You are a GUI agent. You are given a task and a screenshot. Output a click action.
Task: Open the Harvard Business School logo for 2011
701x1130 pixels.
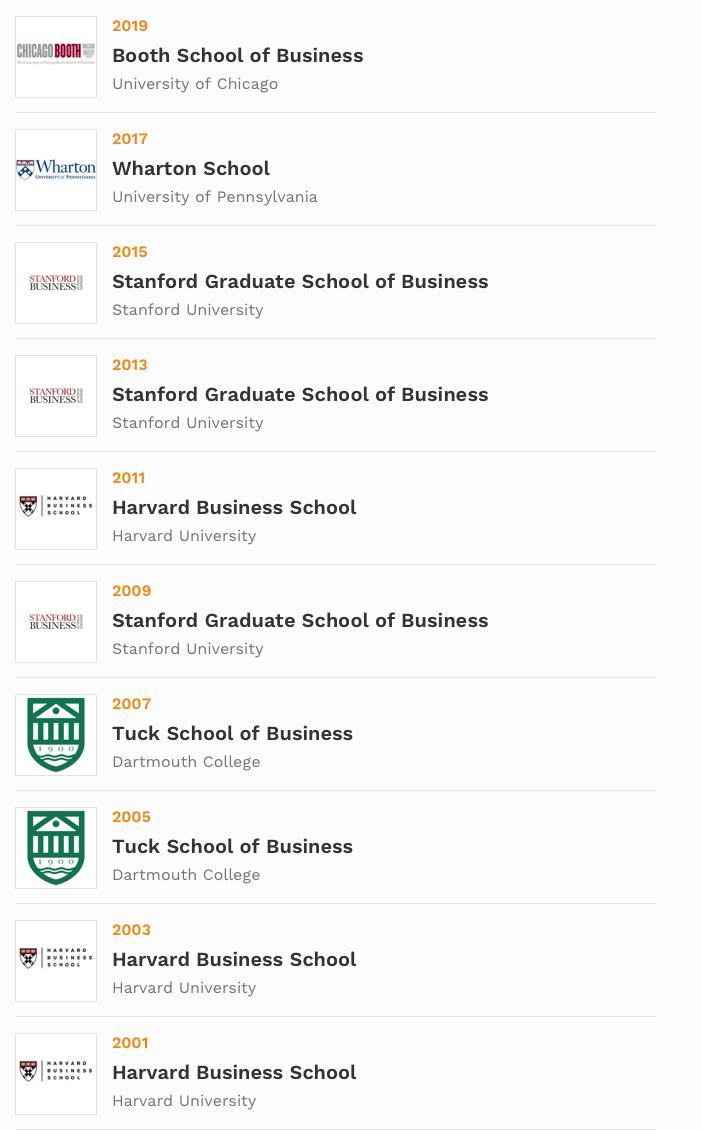coord(56,509)
